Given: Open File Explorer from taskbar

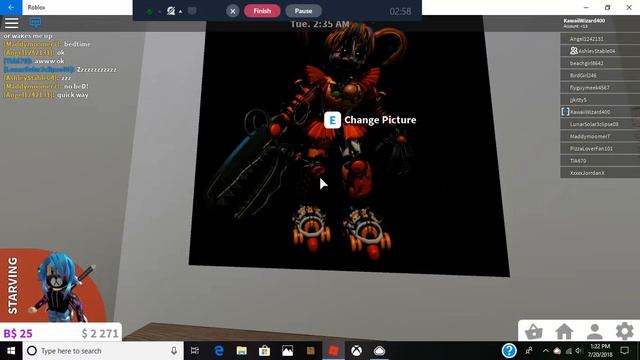Looking at the screenshot, I should point(242,351).
